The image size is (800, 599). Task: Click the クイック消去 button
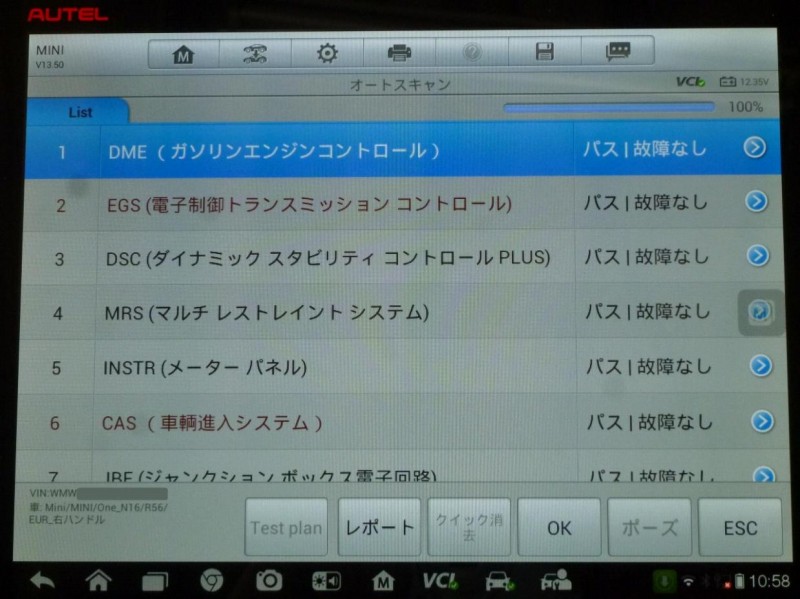point(469,527)
